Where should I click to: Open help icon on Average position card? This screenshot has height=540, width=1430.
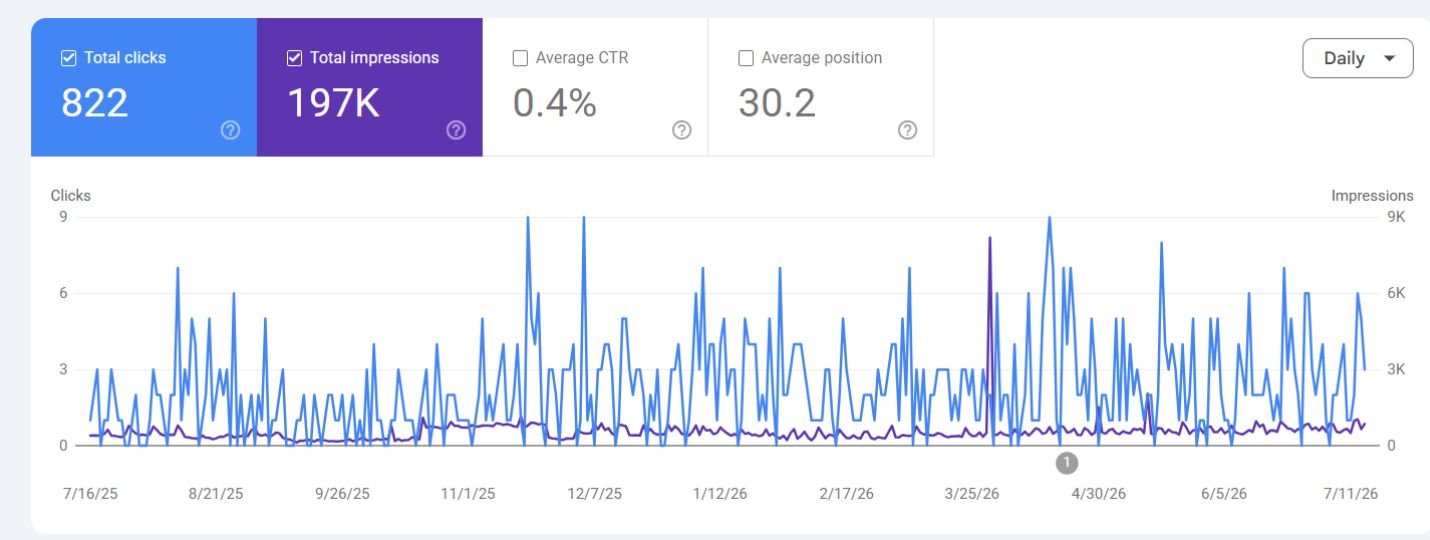pyautogui.click(x=908, y=130)
